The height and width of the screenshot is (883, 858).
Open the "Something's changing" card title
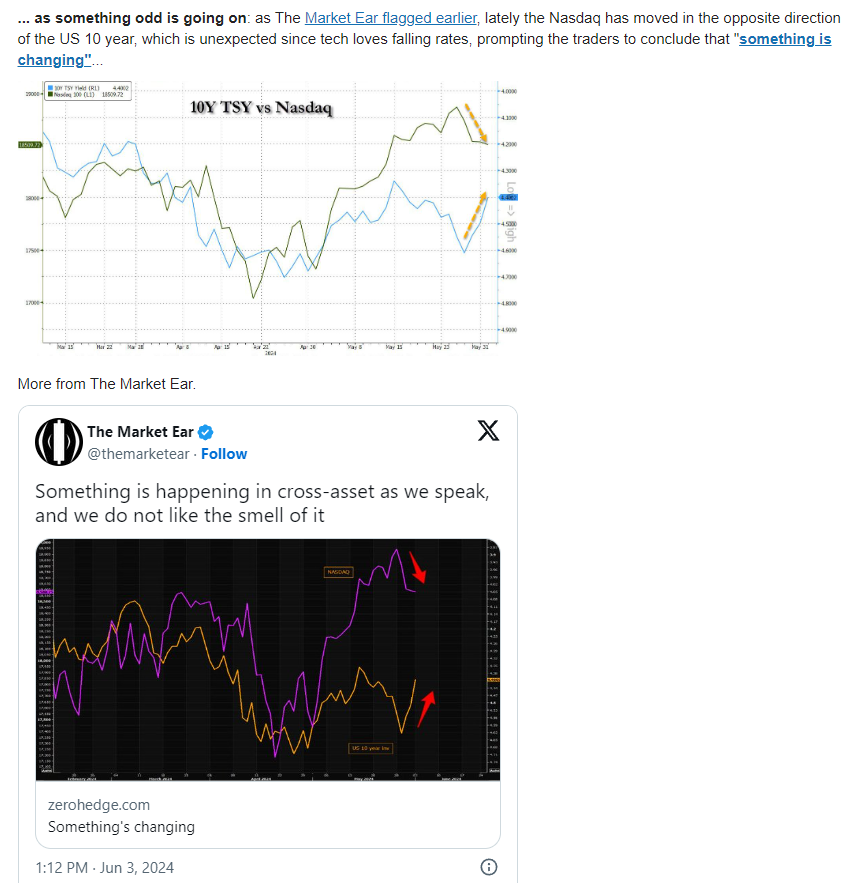(121, 827)
